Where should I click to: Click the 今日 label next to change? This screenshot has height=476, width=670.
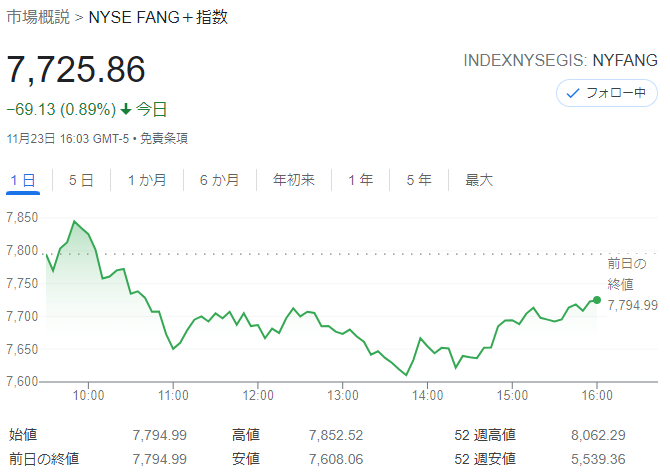151,109
